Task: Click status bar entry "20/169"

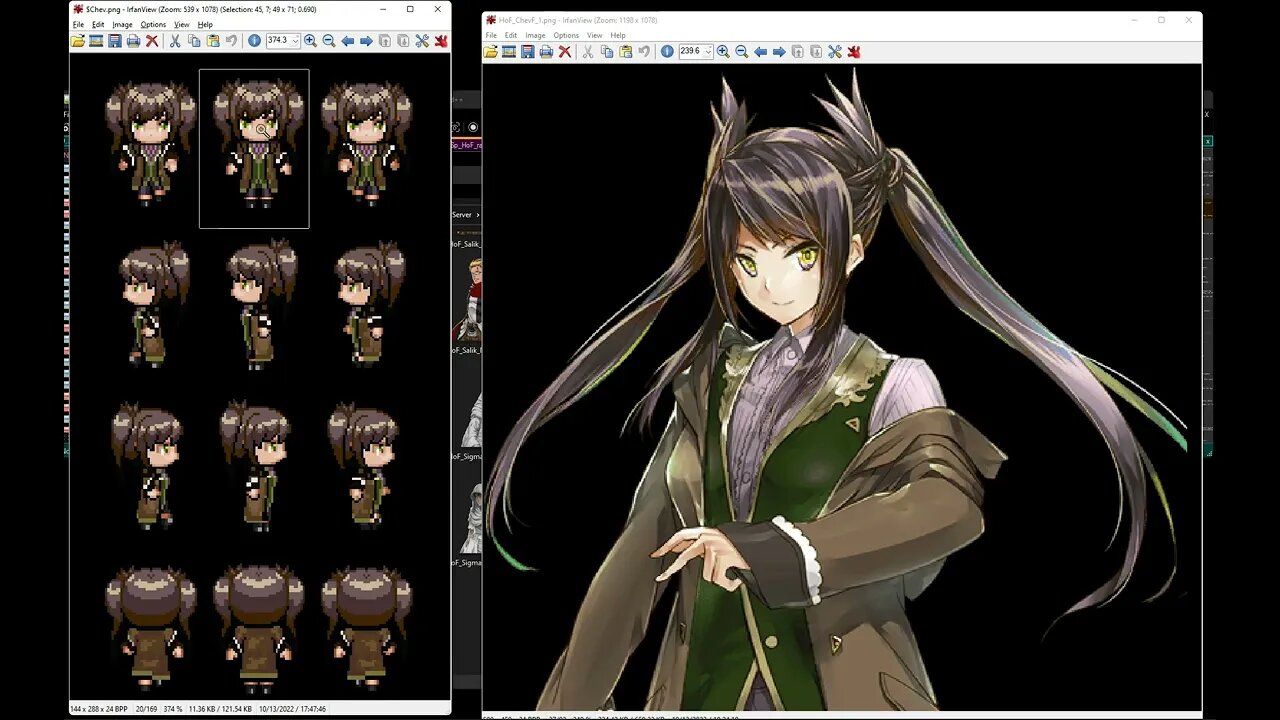Action: (148, 709)
